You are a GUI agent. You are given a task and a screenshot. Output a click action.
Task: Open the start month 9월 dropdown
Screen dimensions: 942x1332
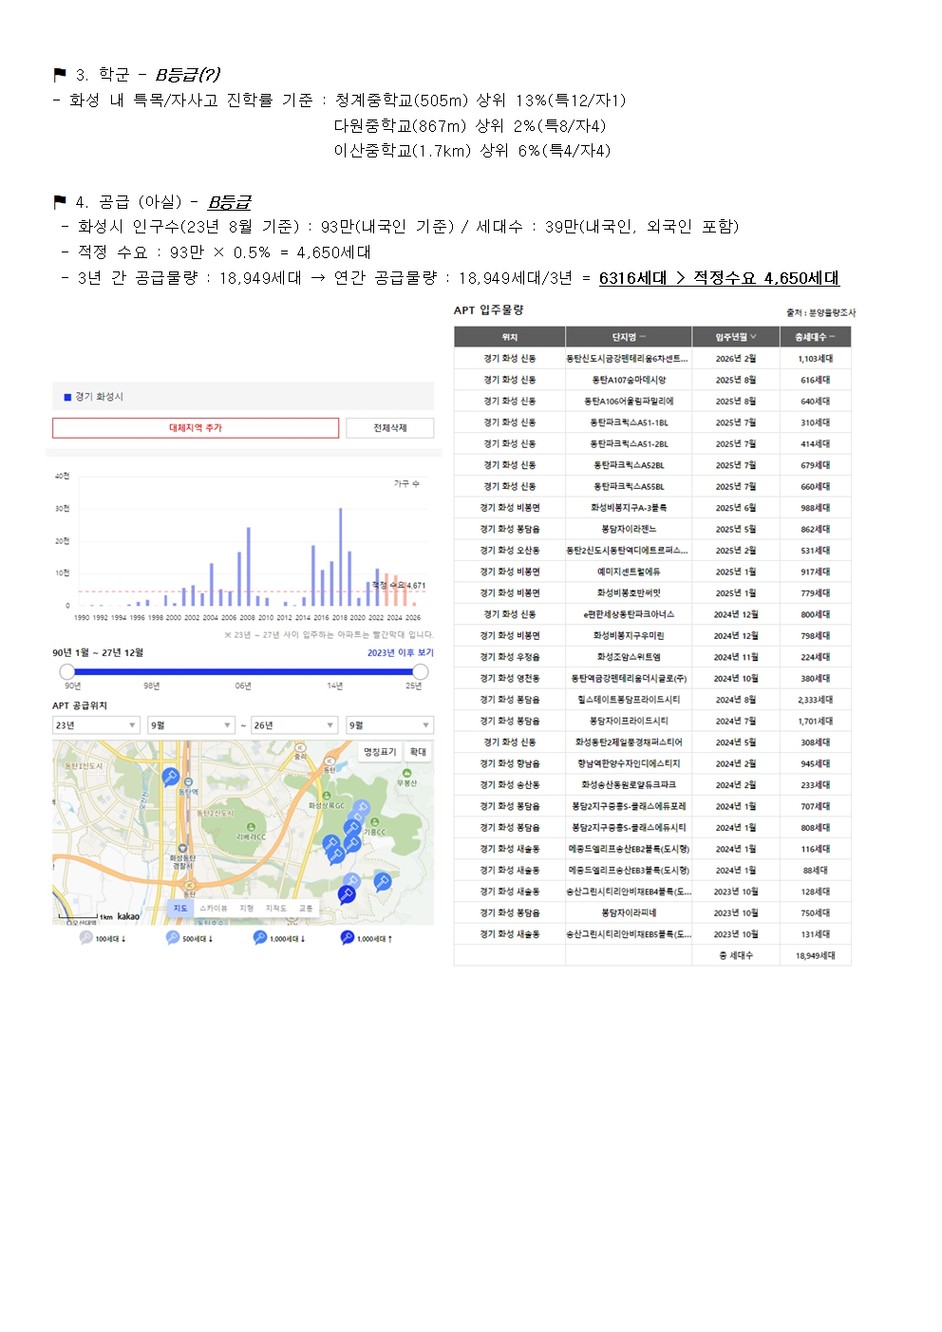pos(190,725)
